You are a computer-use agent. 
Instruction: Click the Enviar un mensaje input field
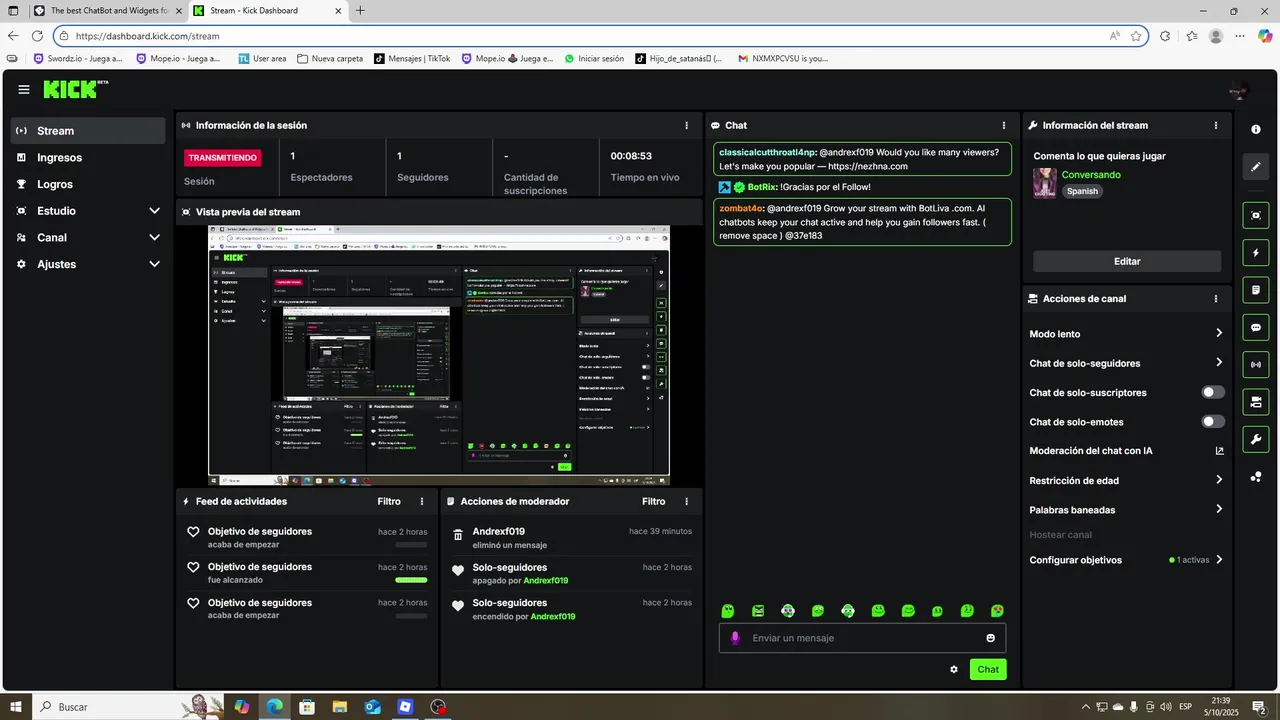(x=862, y=638)
